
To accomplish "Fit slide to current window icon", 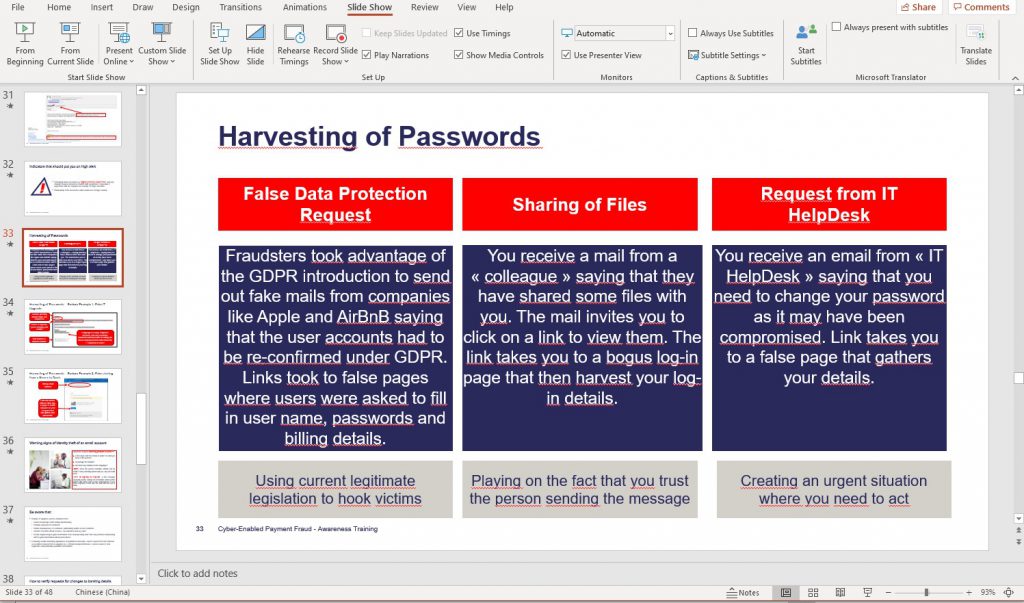I will tap(1009, 593).
